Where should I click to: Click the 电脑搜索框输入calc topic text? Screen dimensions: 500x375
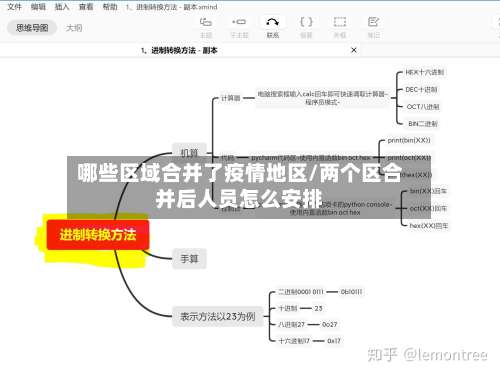[323, 98]
